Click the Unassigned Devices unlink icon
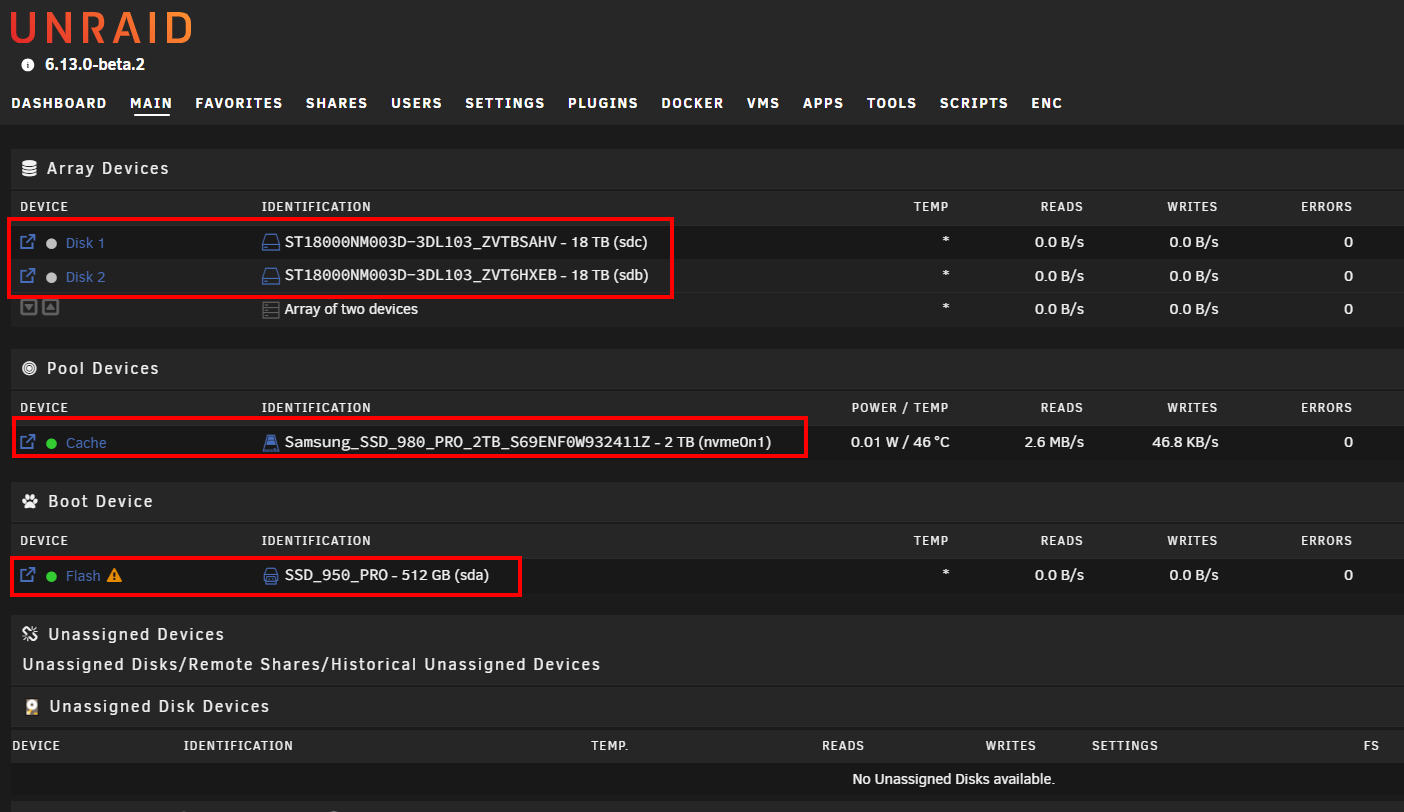1404x812 pixels. tap(30, 634)
